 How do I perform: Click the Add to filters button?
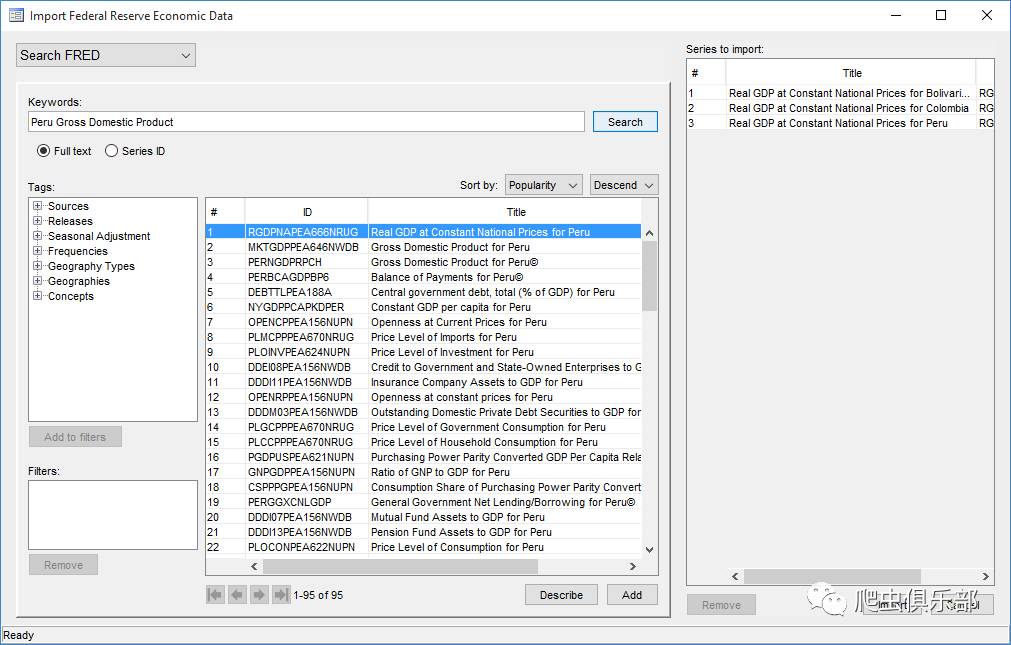coord(75,437)
